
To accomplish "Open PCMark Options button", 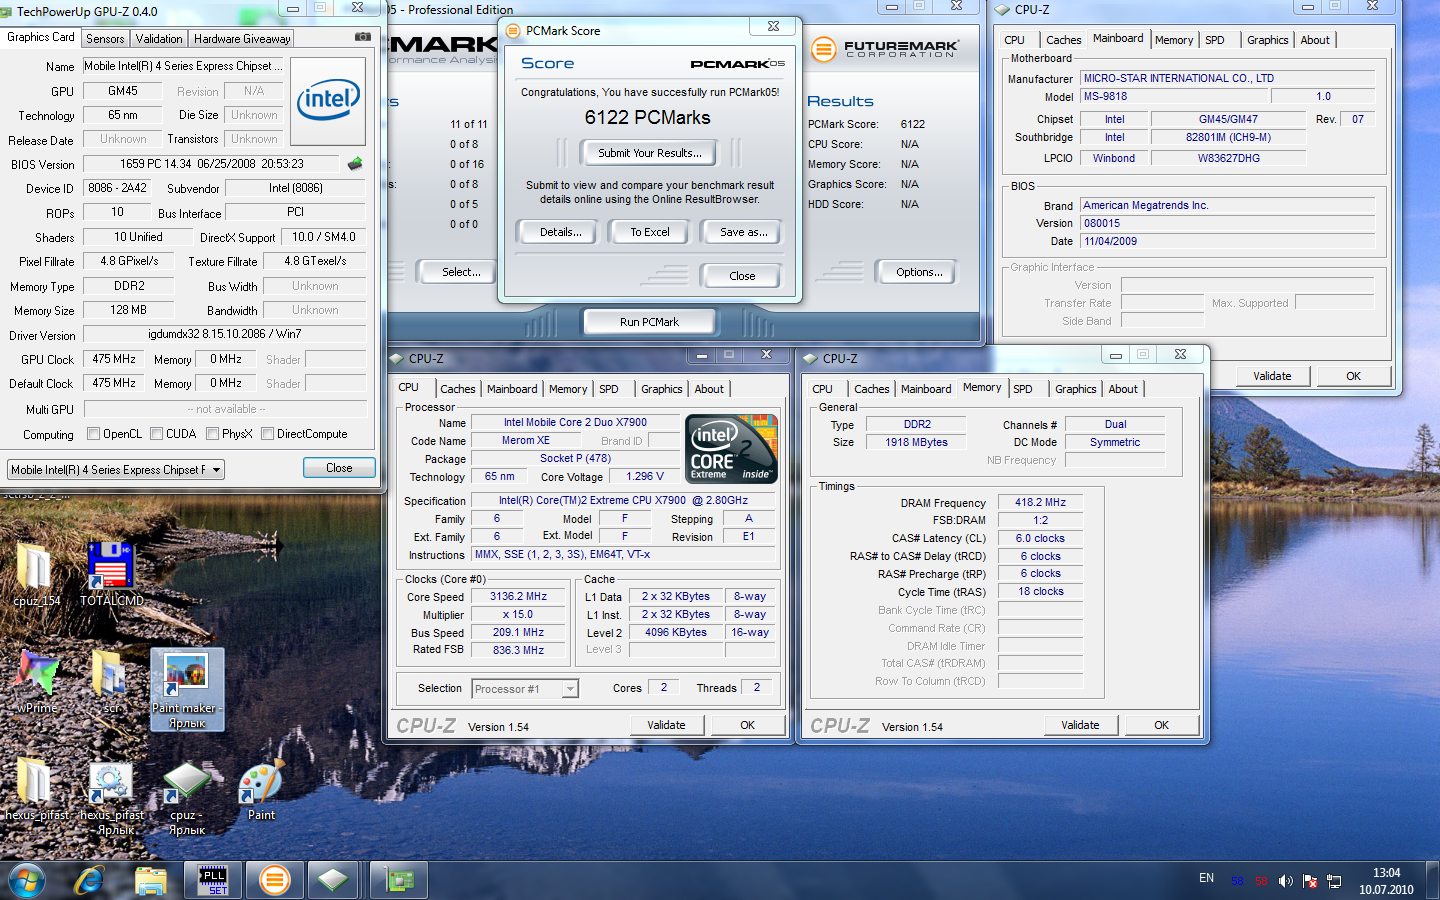I will [x=919, y=272].
